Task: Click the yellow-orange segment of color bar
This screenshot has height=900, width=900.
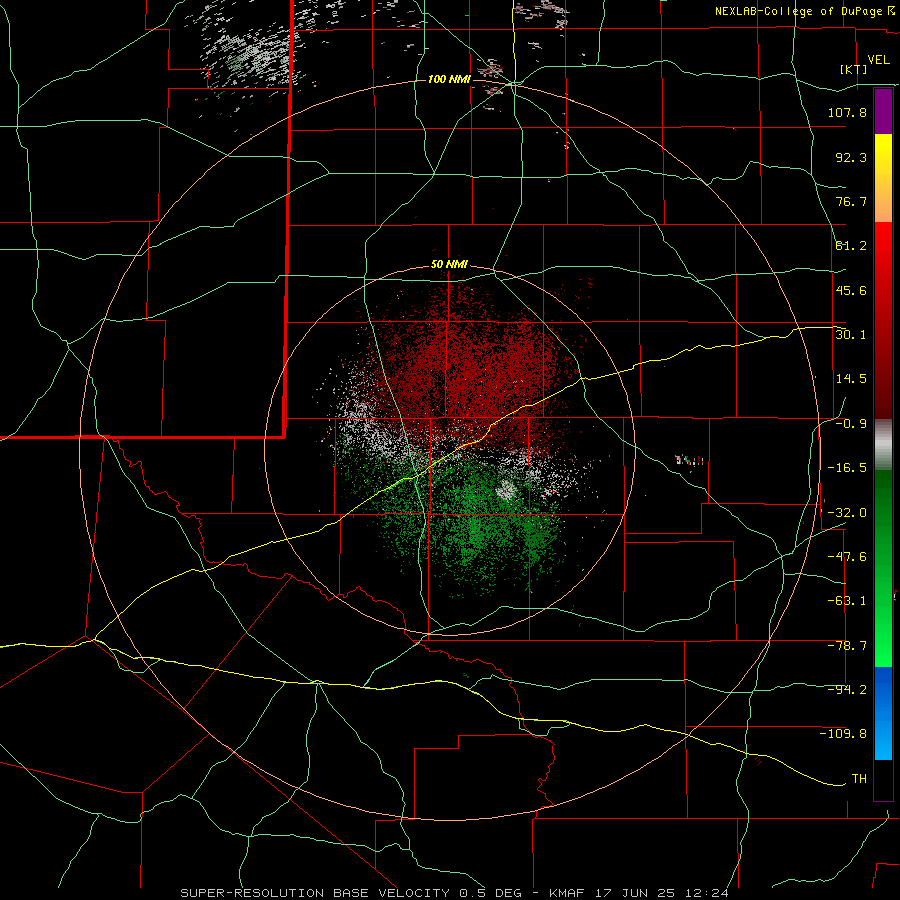Action: pos(883,178)
